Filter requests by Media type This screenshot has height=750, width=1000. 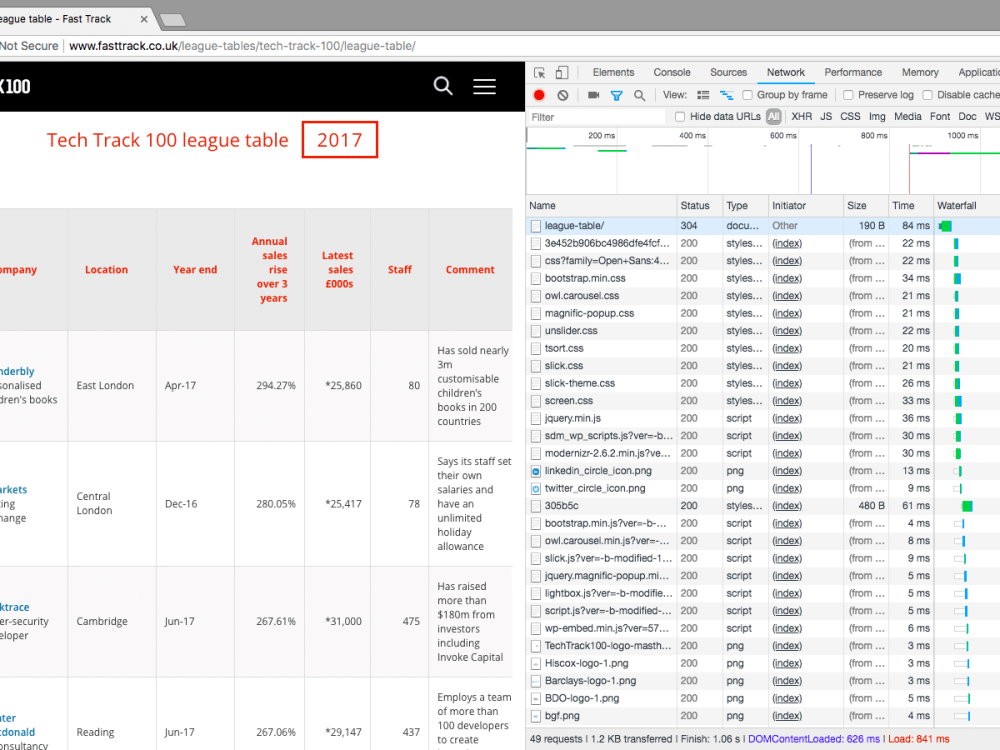(908, 117)
